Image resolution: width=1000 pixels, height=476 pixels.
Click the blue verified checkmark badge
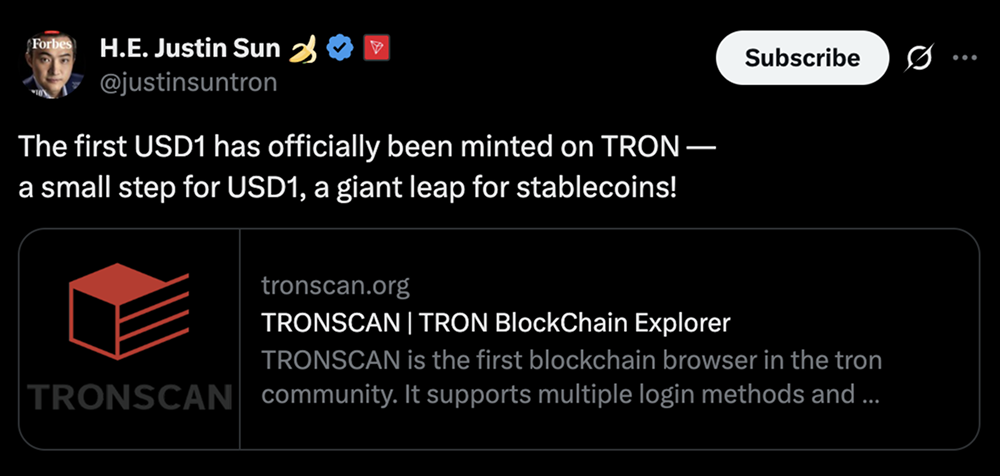[x=342, y=48]
